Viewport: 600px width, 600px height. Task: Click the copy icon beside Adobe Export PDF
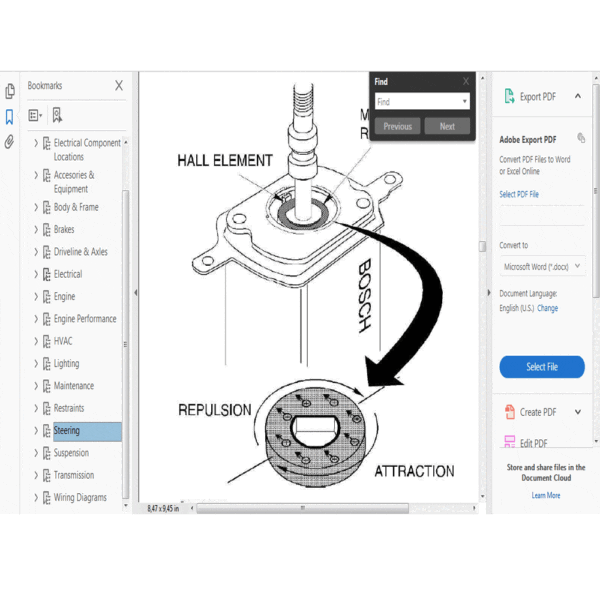click(581, 138)
